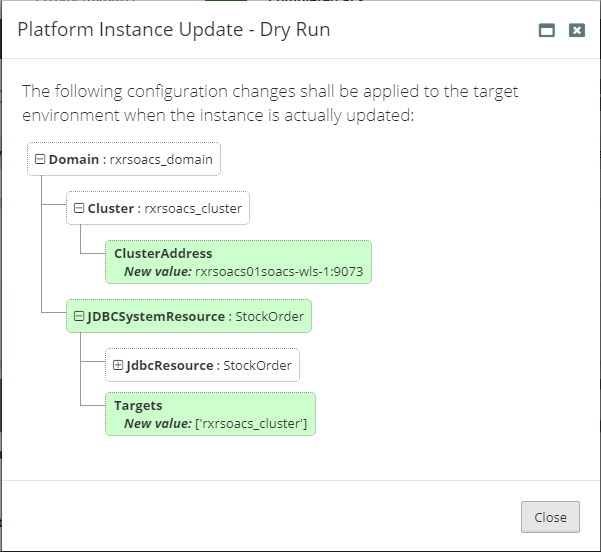Click the Domain label text

pos(73,159)
